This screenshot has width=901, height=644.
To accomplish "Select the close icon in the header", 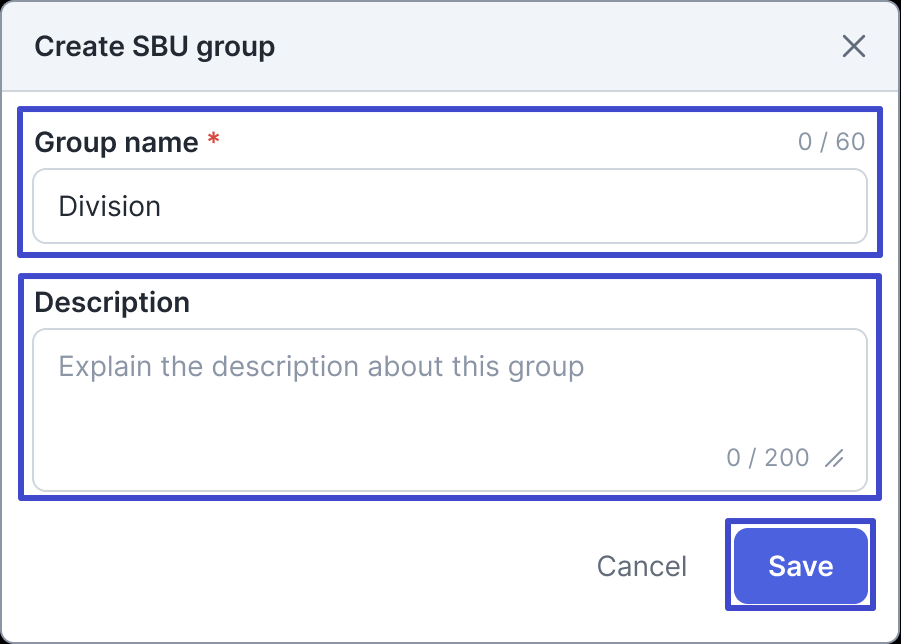I will [x=854, y=46].
